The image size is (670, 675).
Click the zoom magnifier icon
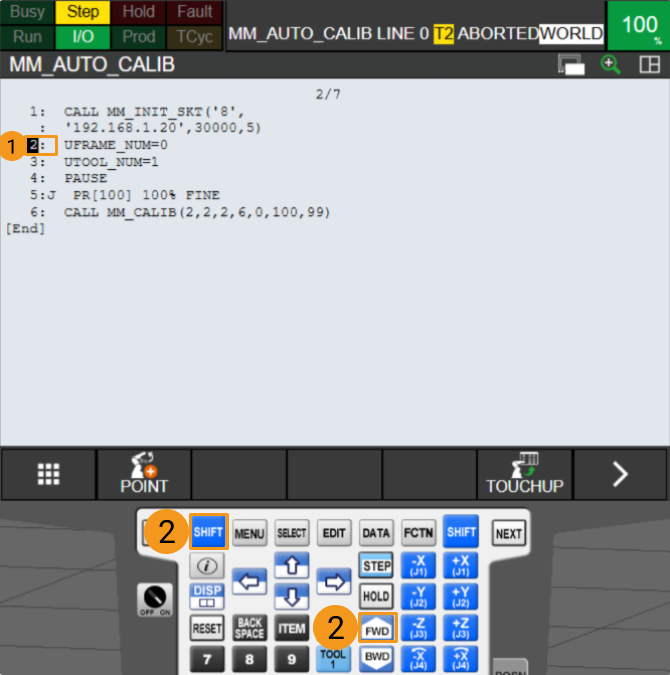point(610,65)
